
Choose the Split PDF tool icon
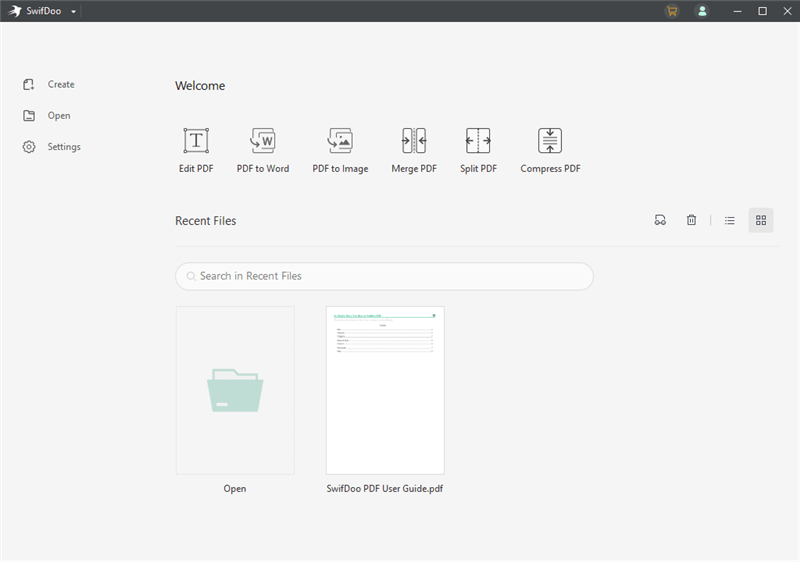pyautogui.click(x=478, y=141)
